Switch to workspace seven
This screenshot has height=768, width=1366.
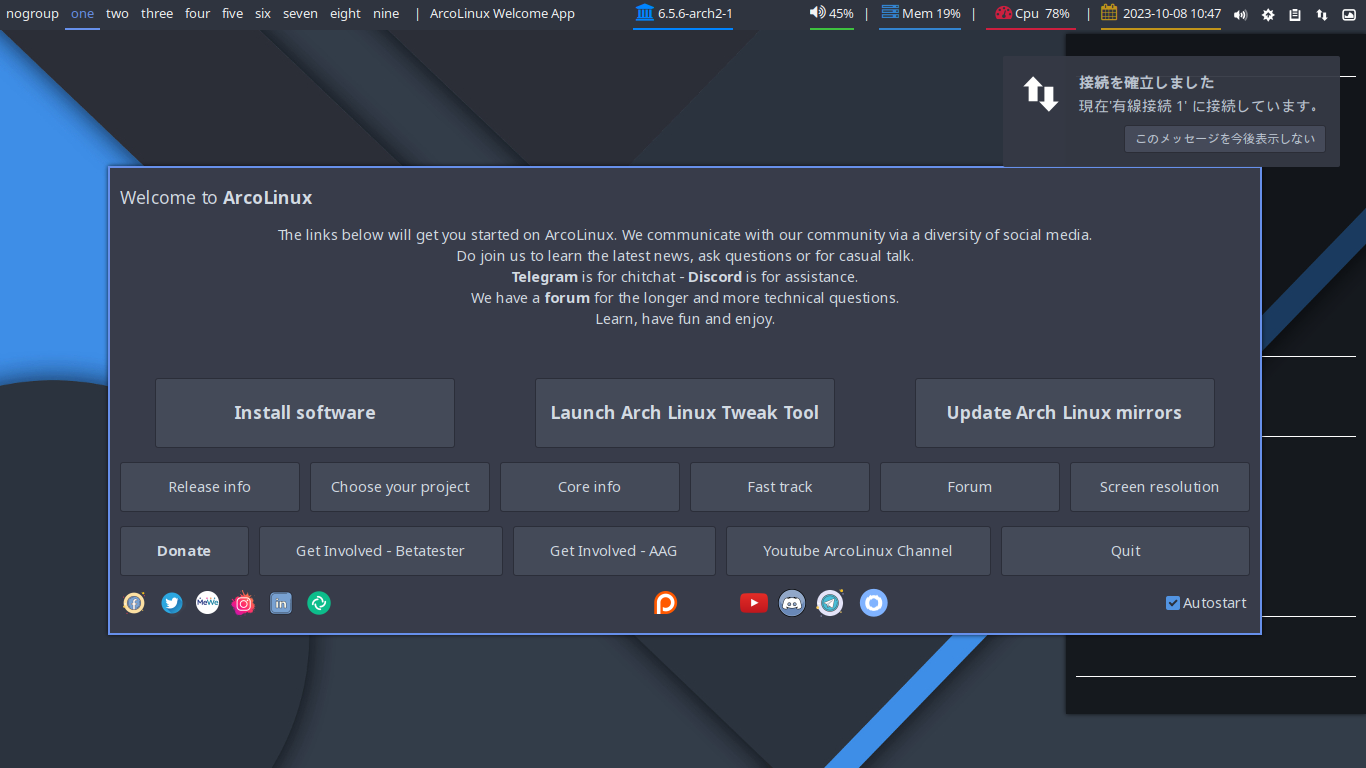[x=300, y=14]
